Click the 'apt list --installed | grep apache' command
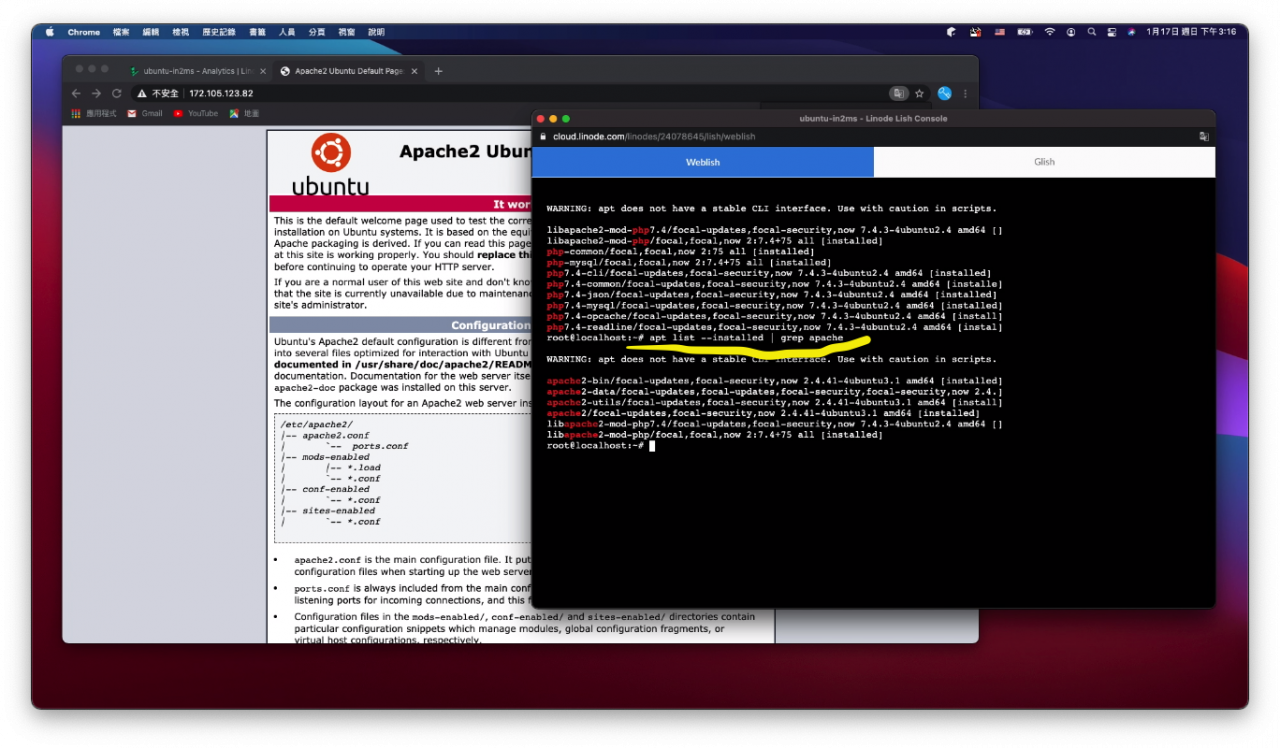This screenshot has width=1280, height=748. coord(746,338)
